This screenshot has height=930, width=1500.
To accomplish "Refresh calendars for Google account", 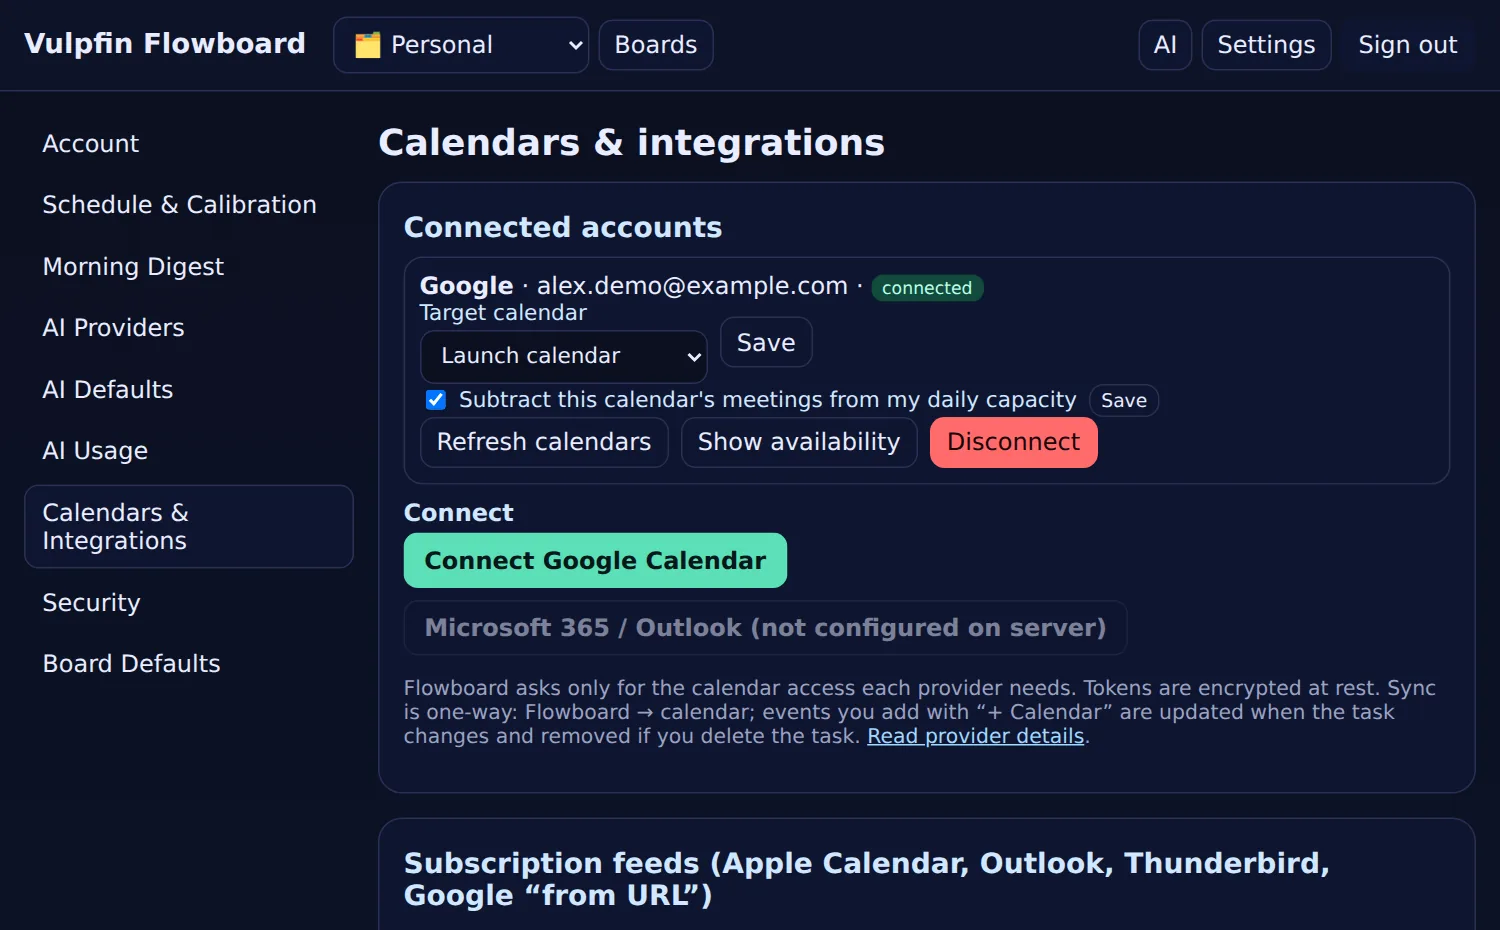I will 544,442.
